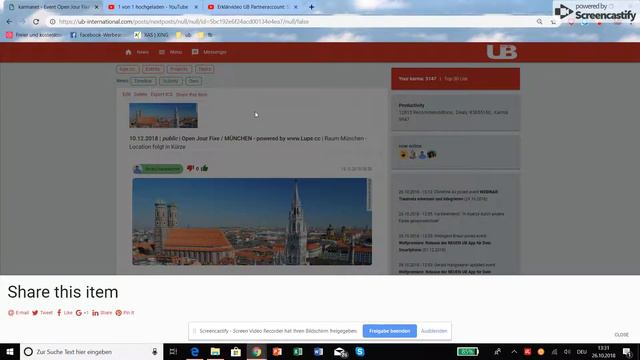
Task: Share via the Pinterest Pin it icon
Action: click(125, 313)
